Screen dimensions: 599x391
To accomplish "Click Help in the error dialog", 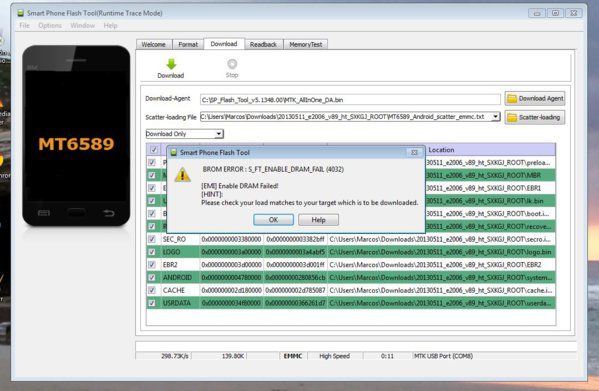I will coord(318,220).
